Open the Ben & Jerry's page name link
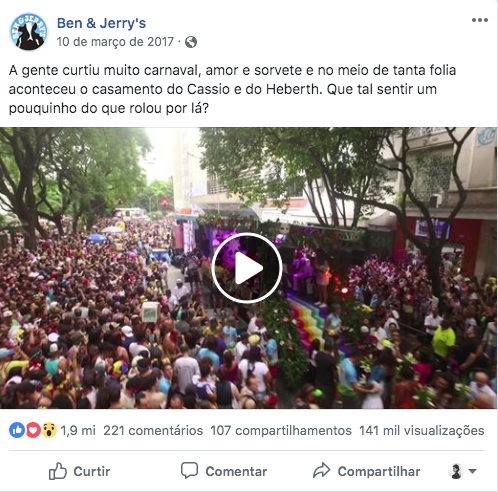The image size is (498, 492). pos(101,23)
